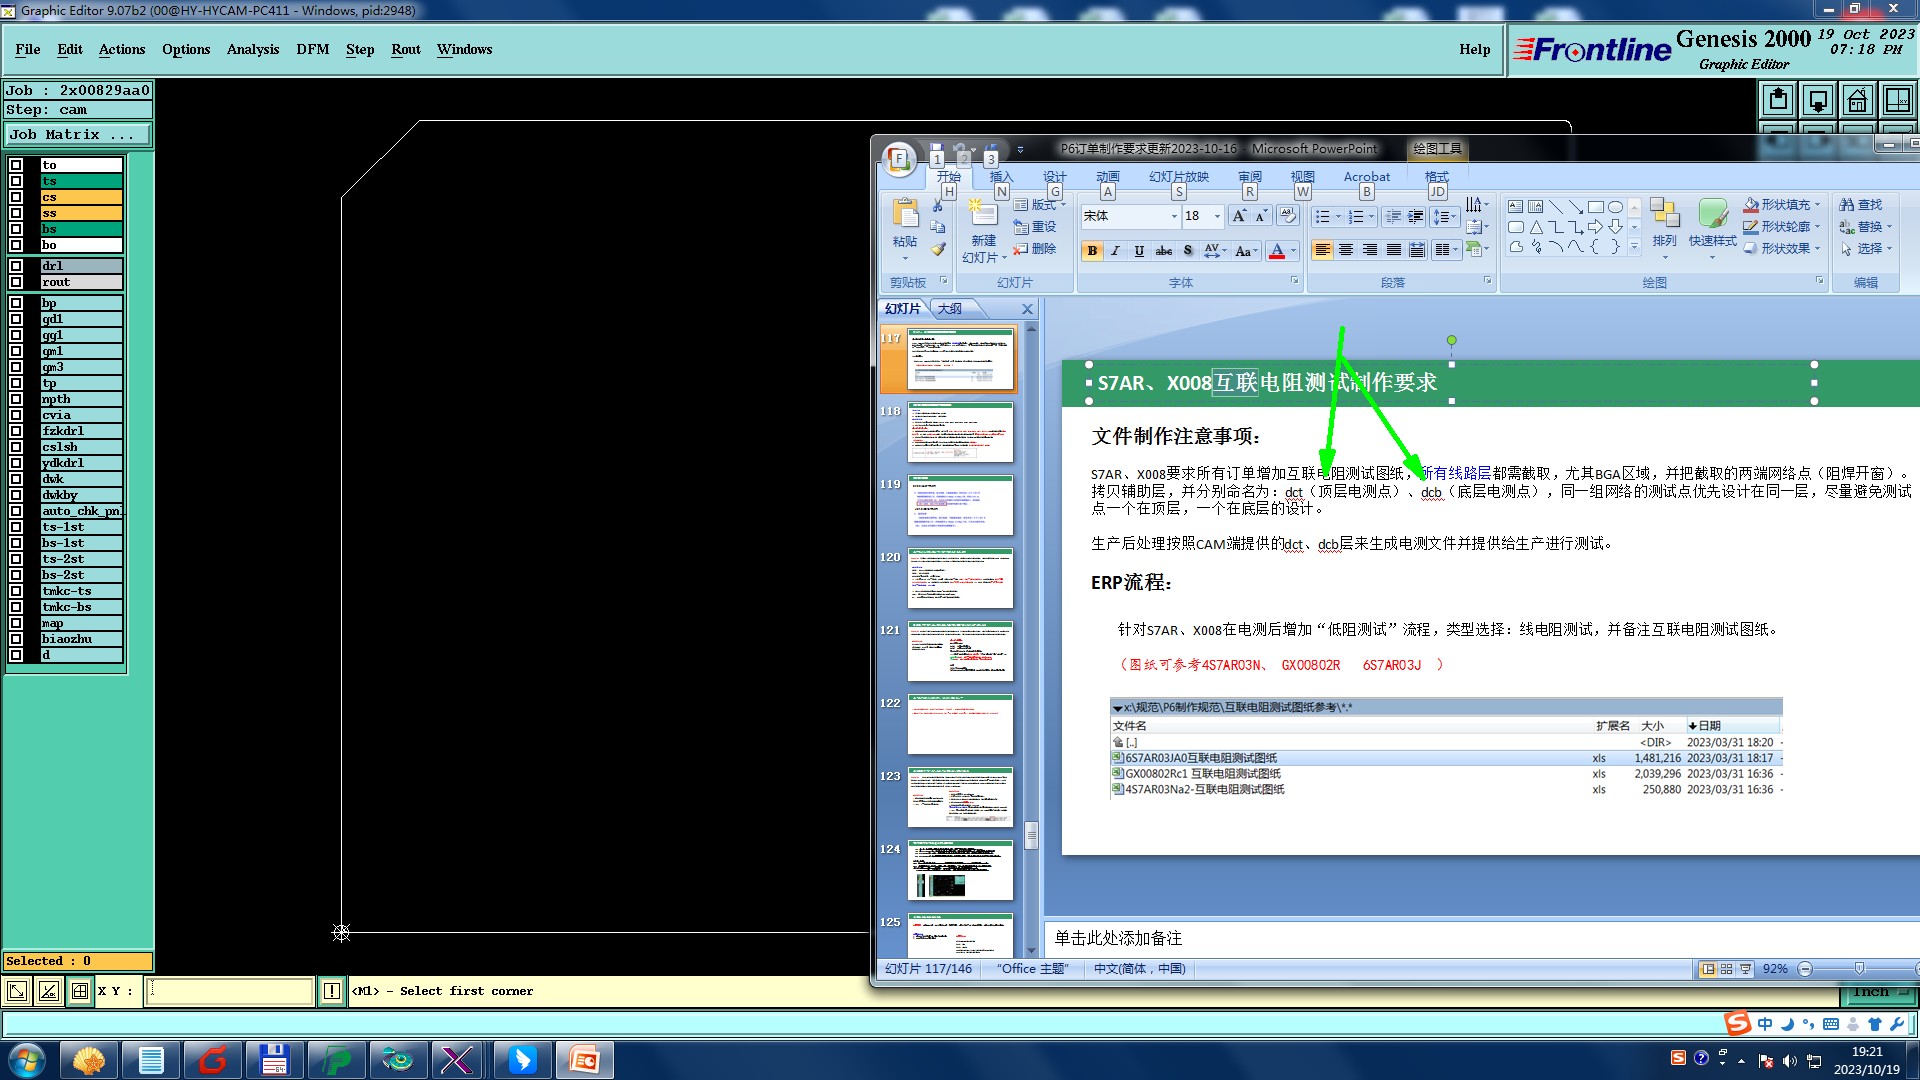Click the first Genesis bottom-left selection tool
The height and width of the screenshot is (1080, 1920).
coord(17,991)
